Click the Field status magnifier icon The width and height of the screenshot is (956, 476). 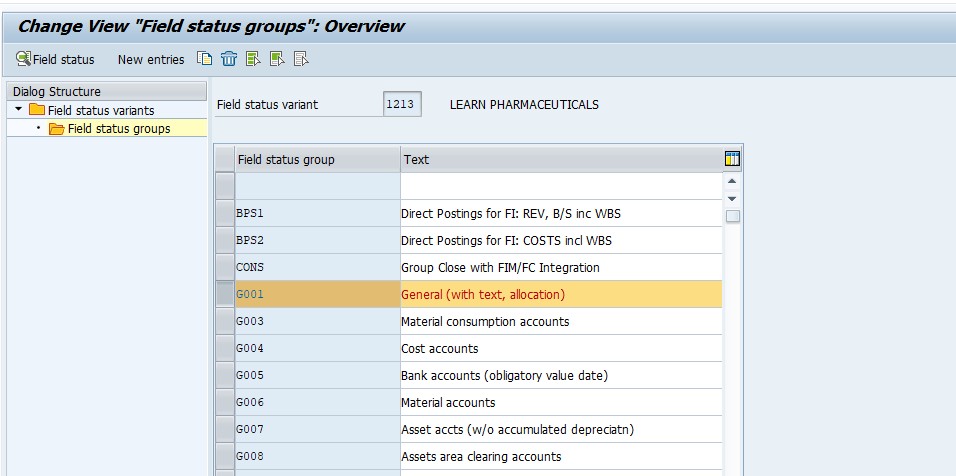click(23, 59)
